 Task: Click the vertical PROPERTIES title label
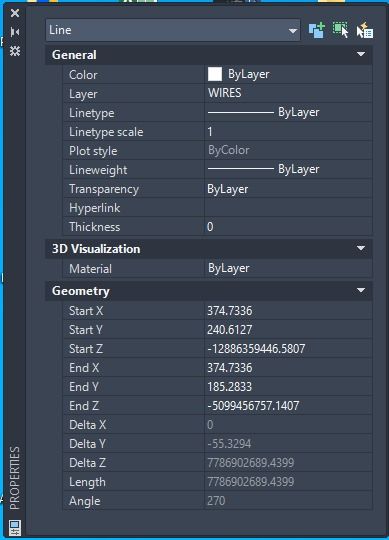click(15, 478)
